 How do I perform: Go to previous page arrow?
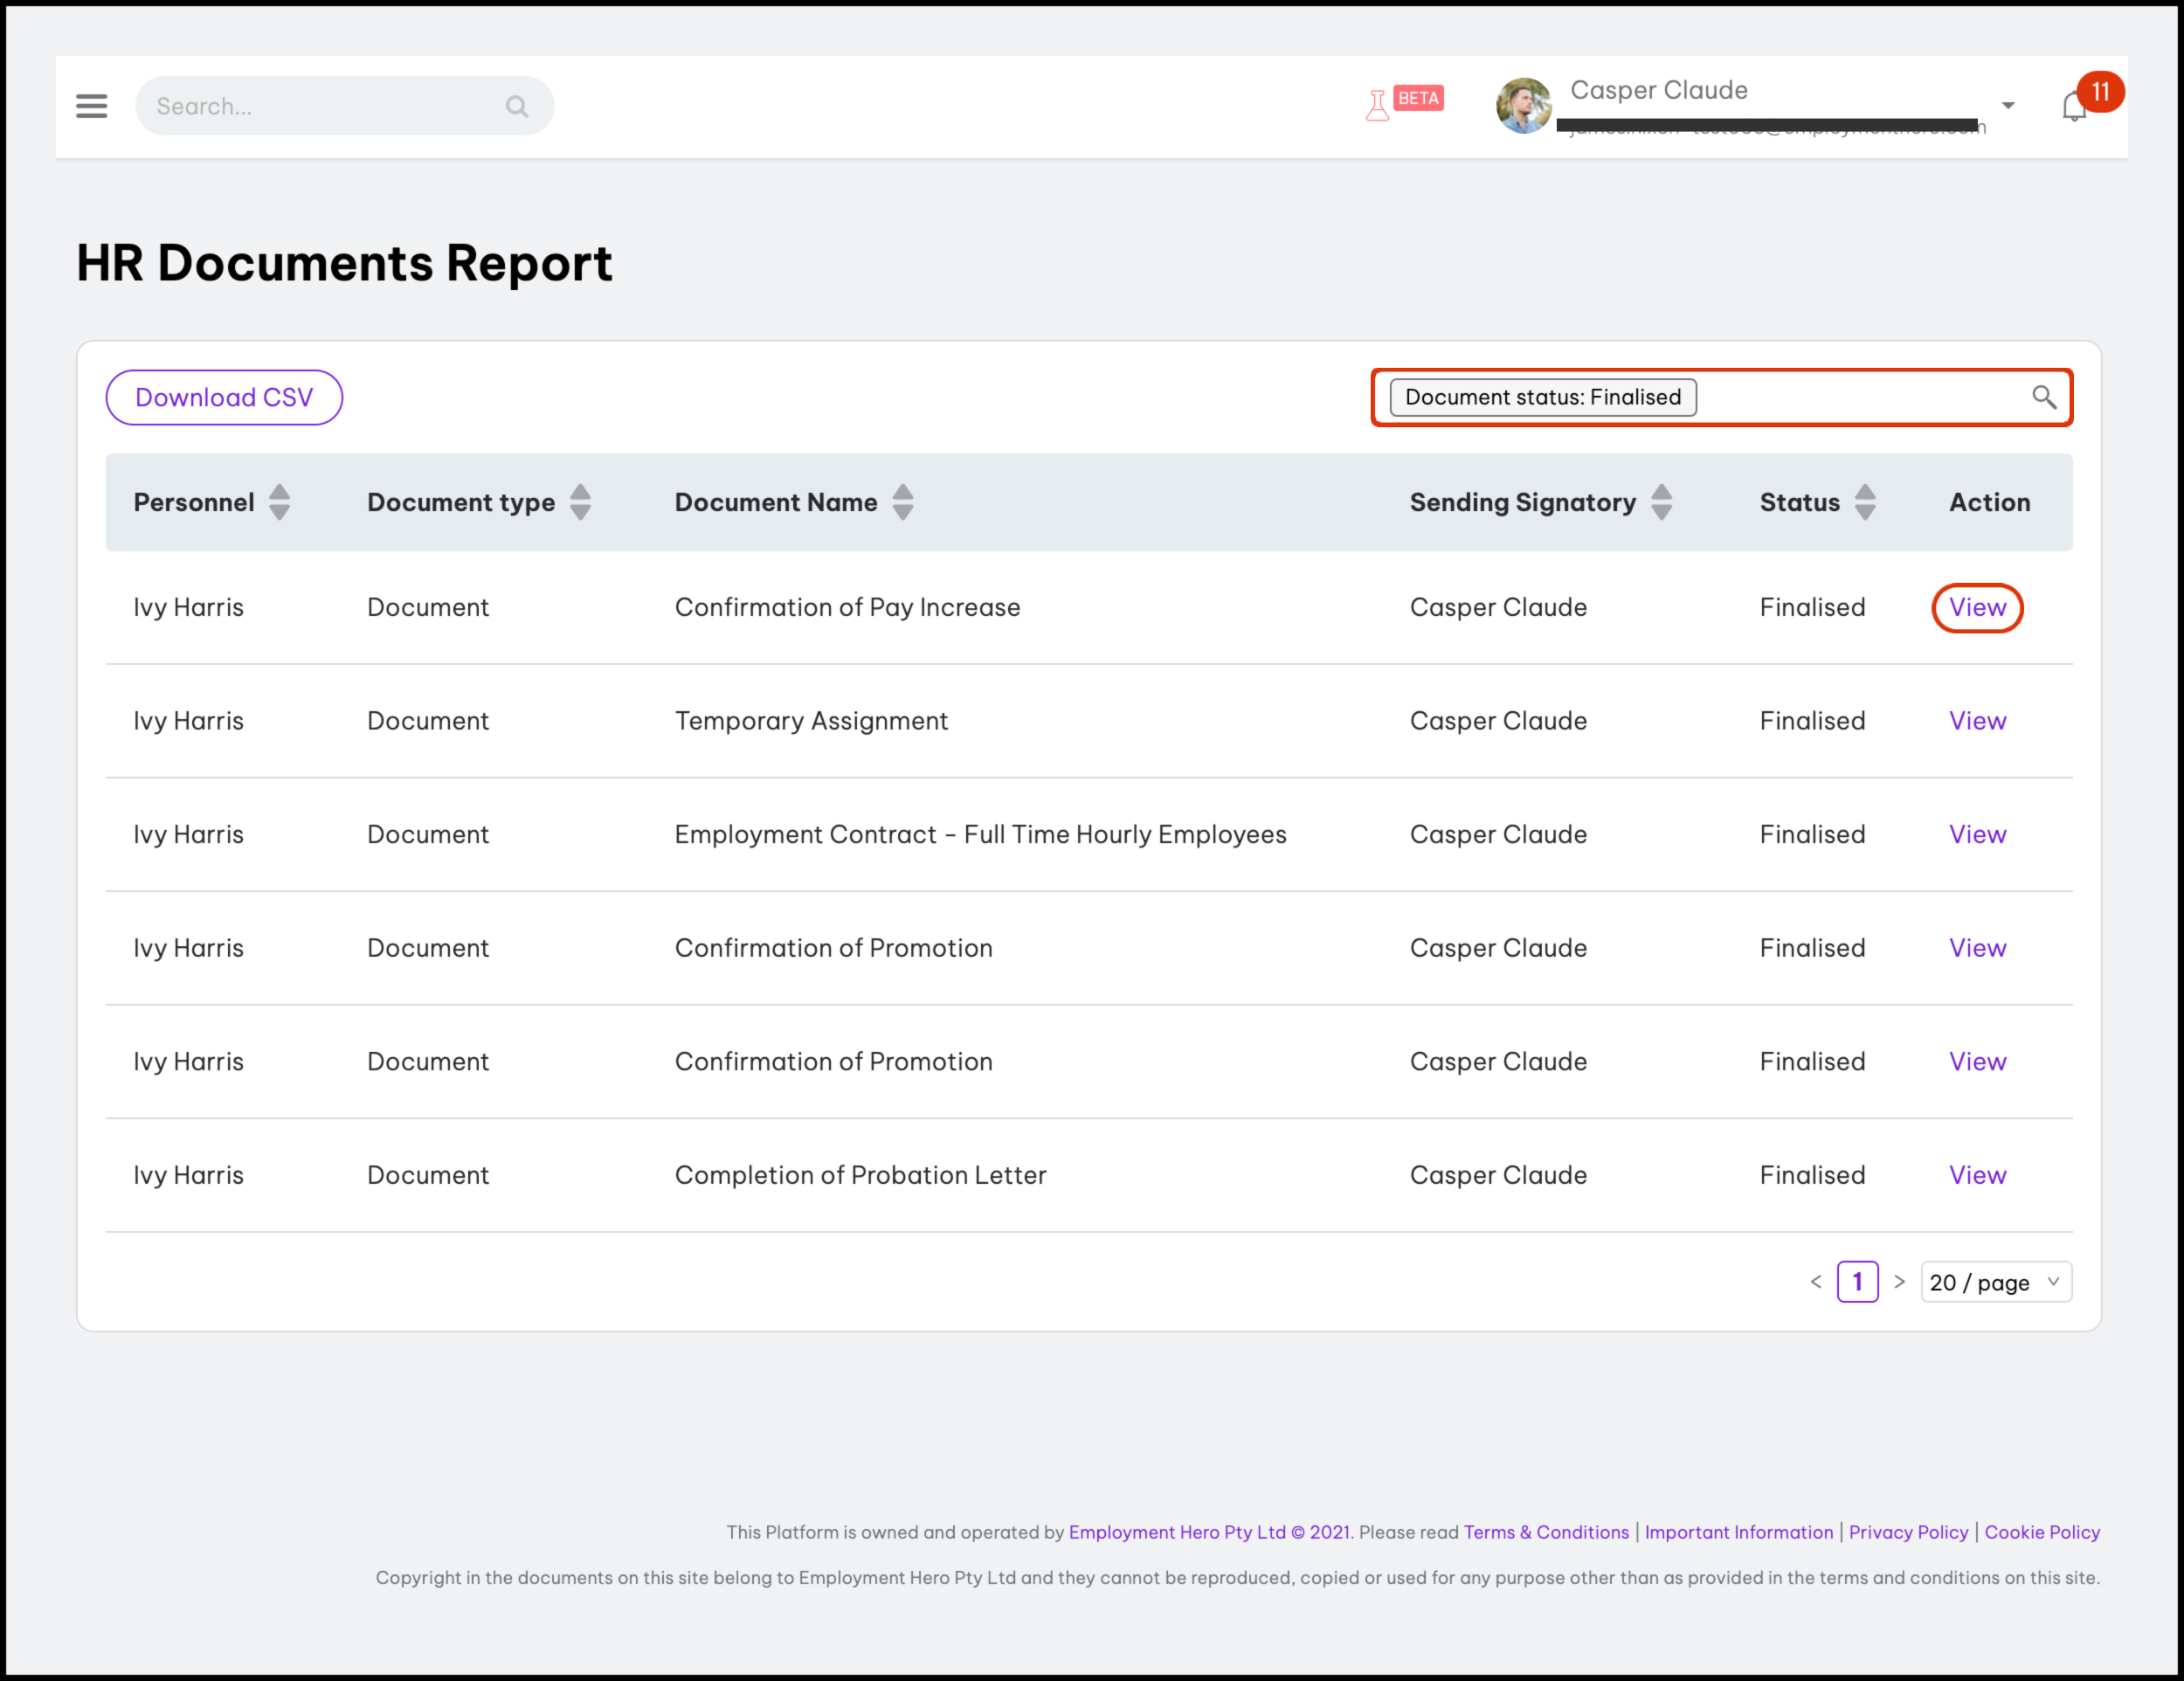point(1816,1282)
